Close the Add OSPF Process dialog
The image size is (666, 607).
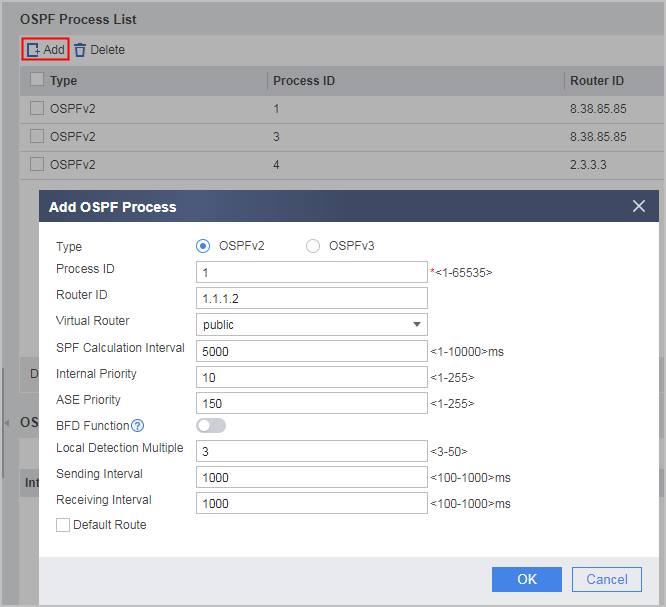(x=638, y=206)
